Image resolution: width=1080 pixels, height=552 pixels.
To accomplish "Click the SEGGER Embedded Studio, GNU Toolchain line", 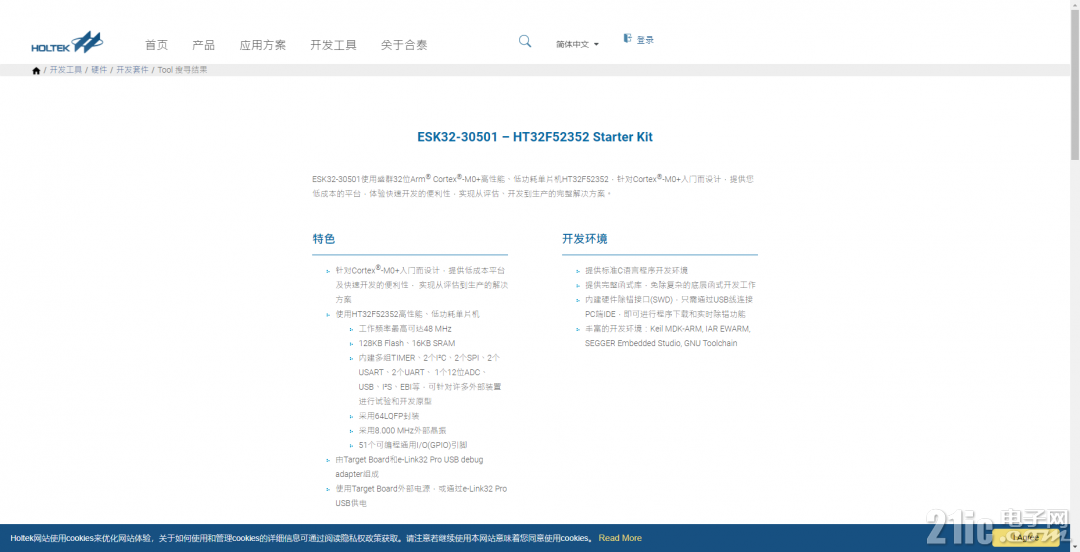I will coord(661,343).
